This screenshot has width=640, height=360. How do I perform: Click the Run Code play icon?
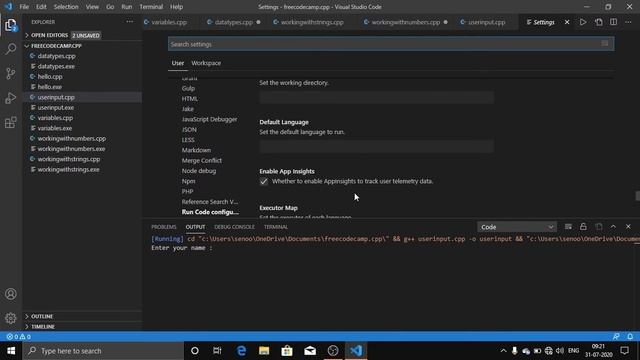[x=583, y=22]
